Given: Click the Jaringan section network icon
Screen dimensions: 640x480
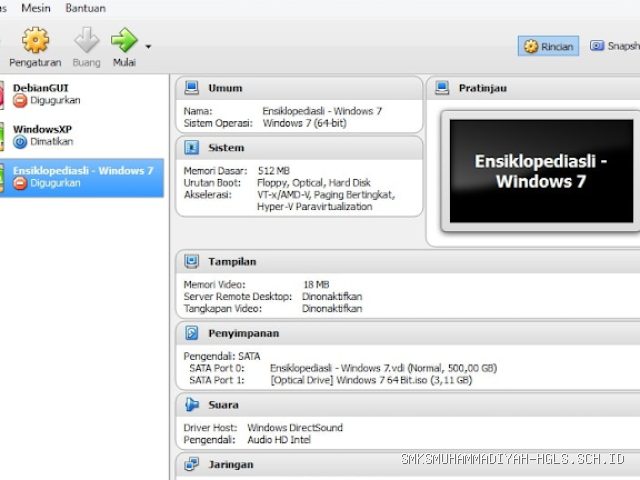Looking at the screenshot, I should point(191,464).
